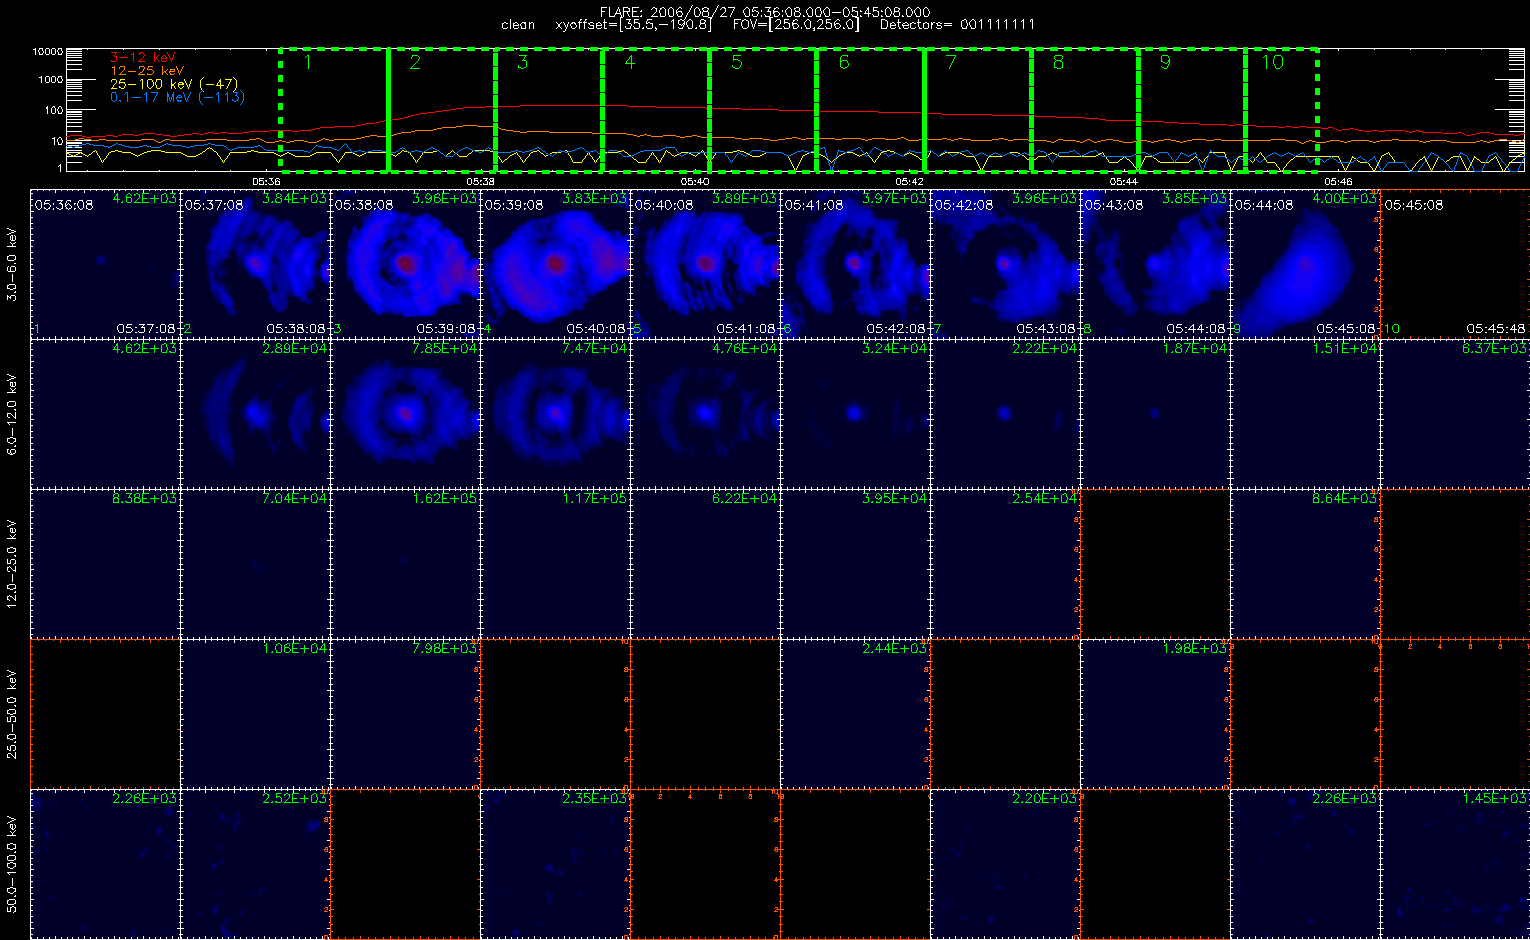Viewport: 1530px width, 940px height.
Task: Open the 50.0-100.0 keV image labeled 2.35E+03
Action: point(555,863)
